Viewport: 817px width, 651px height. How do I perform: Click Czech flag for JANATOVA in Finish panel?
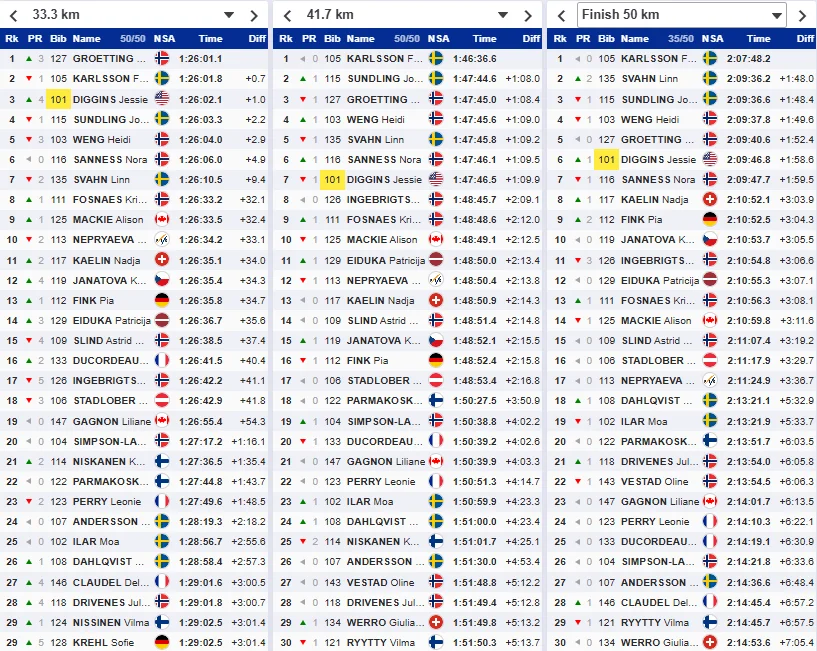point(710,240)
